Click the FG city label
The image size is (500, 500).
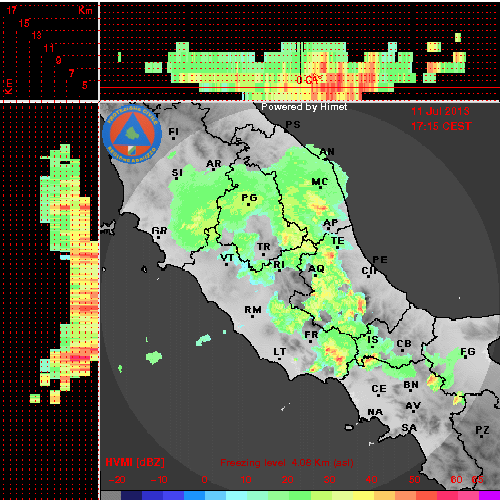click(x=468, y=352)
